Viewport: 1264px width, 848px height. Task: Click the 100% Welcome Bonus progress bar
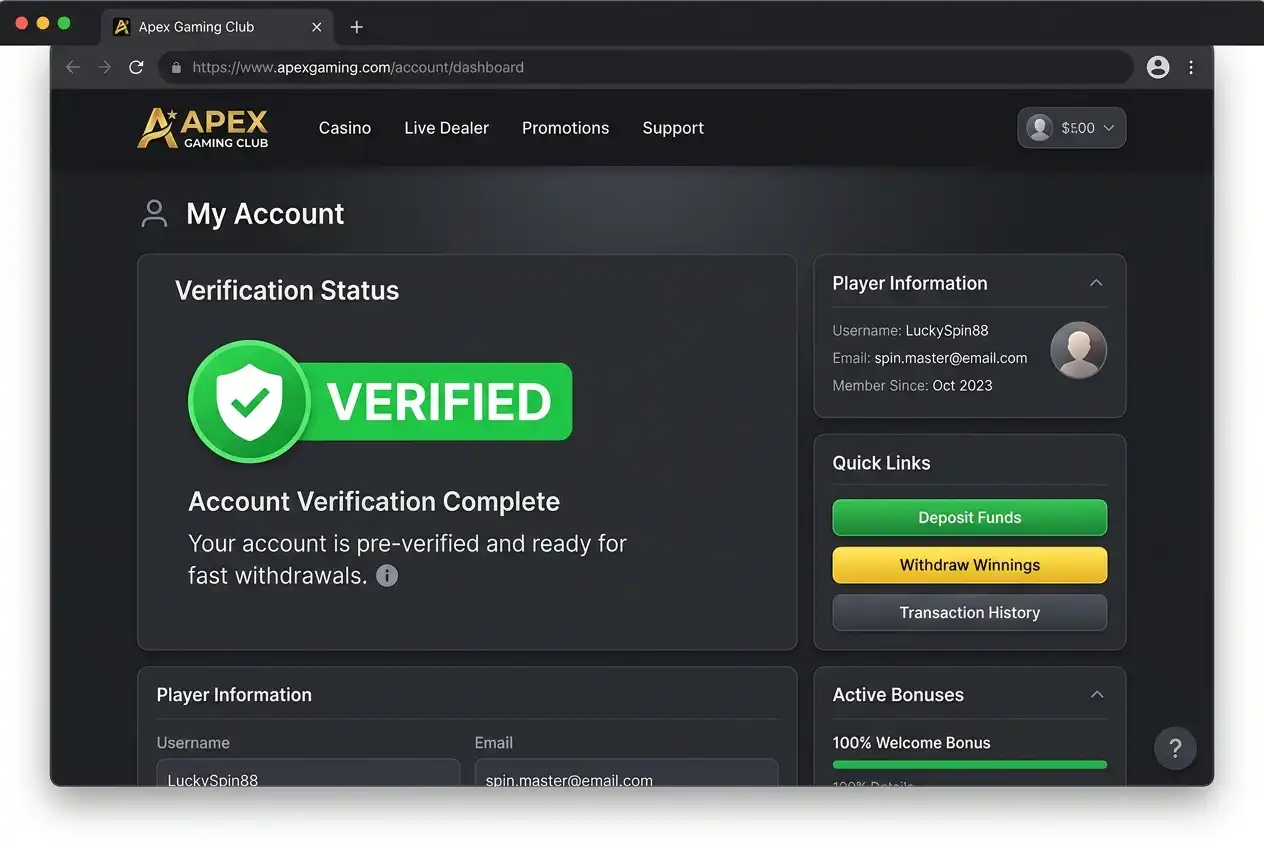click(970, 765)
